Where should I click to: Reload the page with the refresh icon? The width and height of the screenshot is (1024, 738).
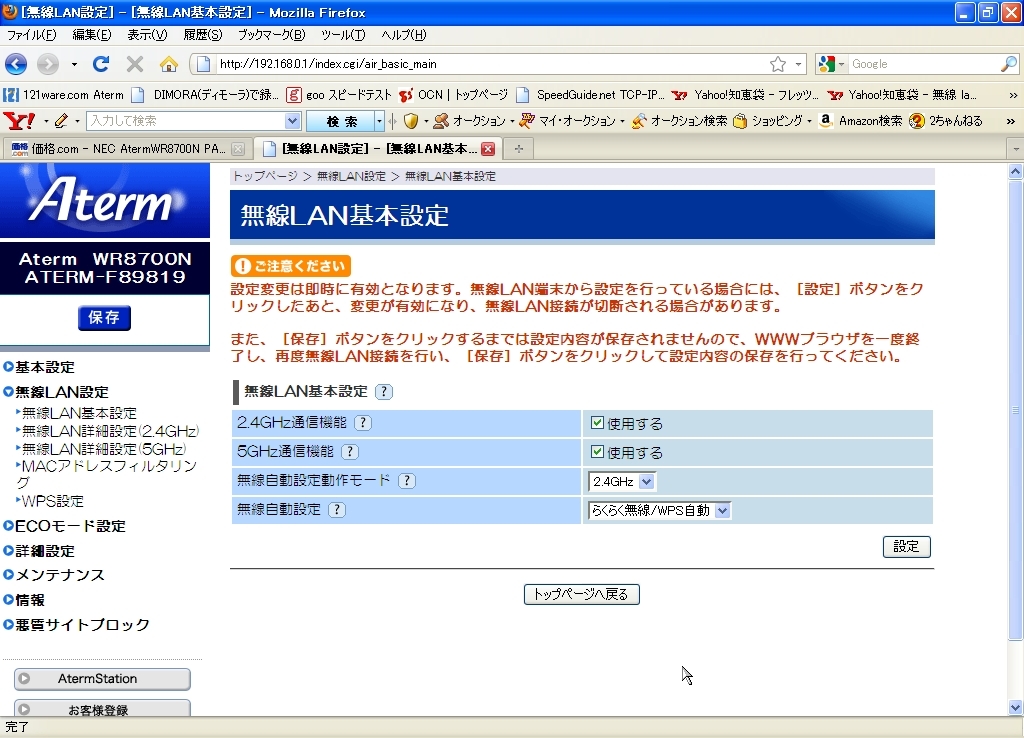101,64
